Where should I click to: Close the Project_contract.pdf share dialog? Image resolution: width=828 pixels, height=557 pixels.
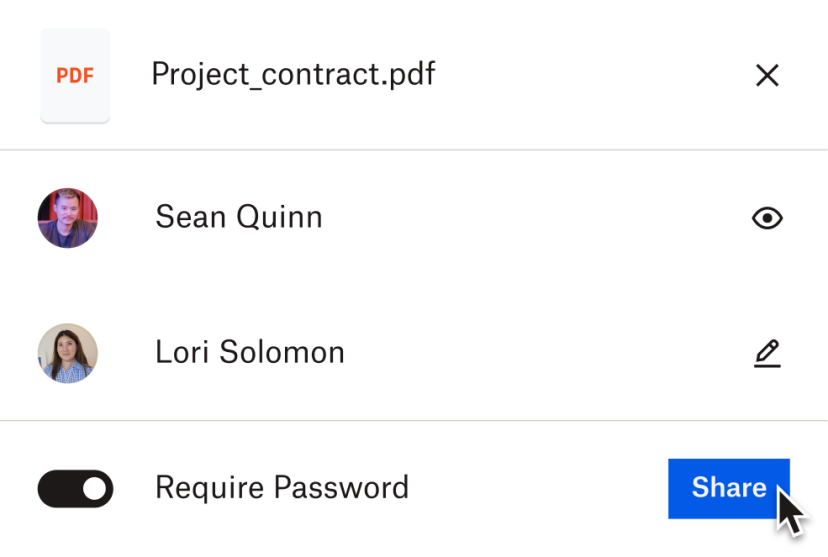click(767, 76)
